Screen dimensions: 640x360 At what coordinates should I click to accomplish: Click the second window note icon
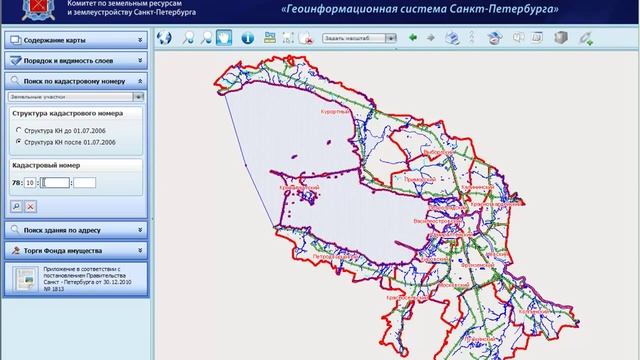[x=537, y=38]
